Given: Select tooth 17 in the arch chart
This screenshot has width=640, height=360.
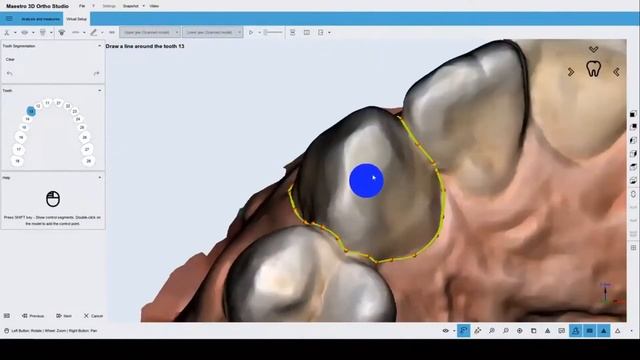Looking at the screenshot, I should click(18, 149).
